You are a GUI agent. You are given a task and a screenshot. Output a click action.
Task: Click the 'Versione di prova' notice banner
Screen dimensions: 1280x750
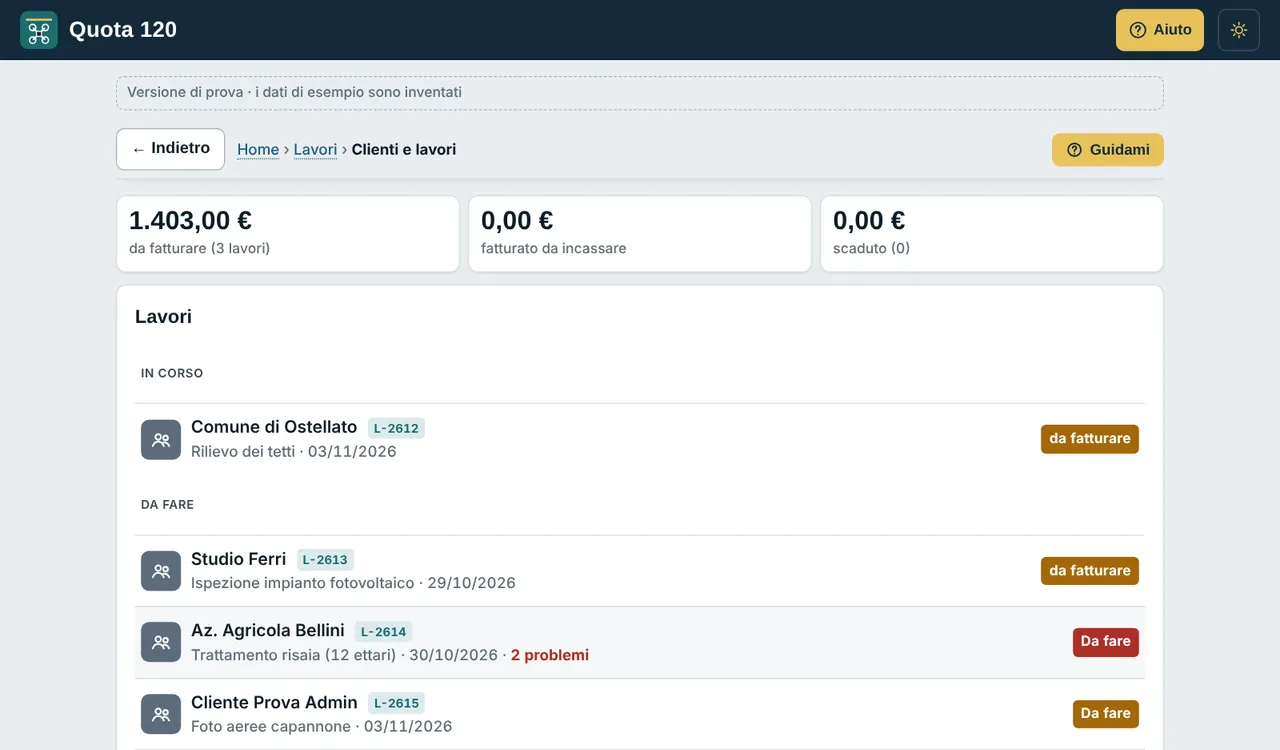click(x=640, y=93)
